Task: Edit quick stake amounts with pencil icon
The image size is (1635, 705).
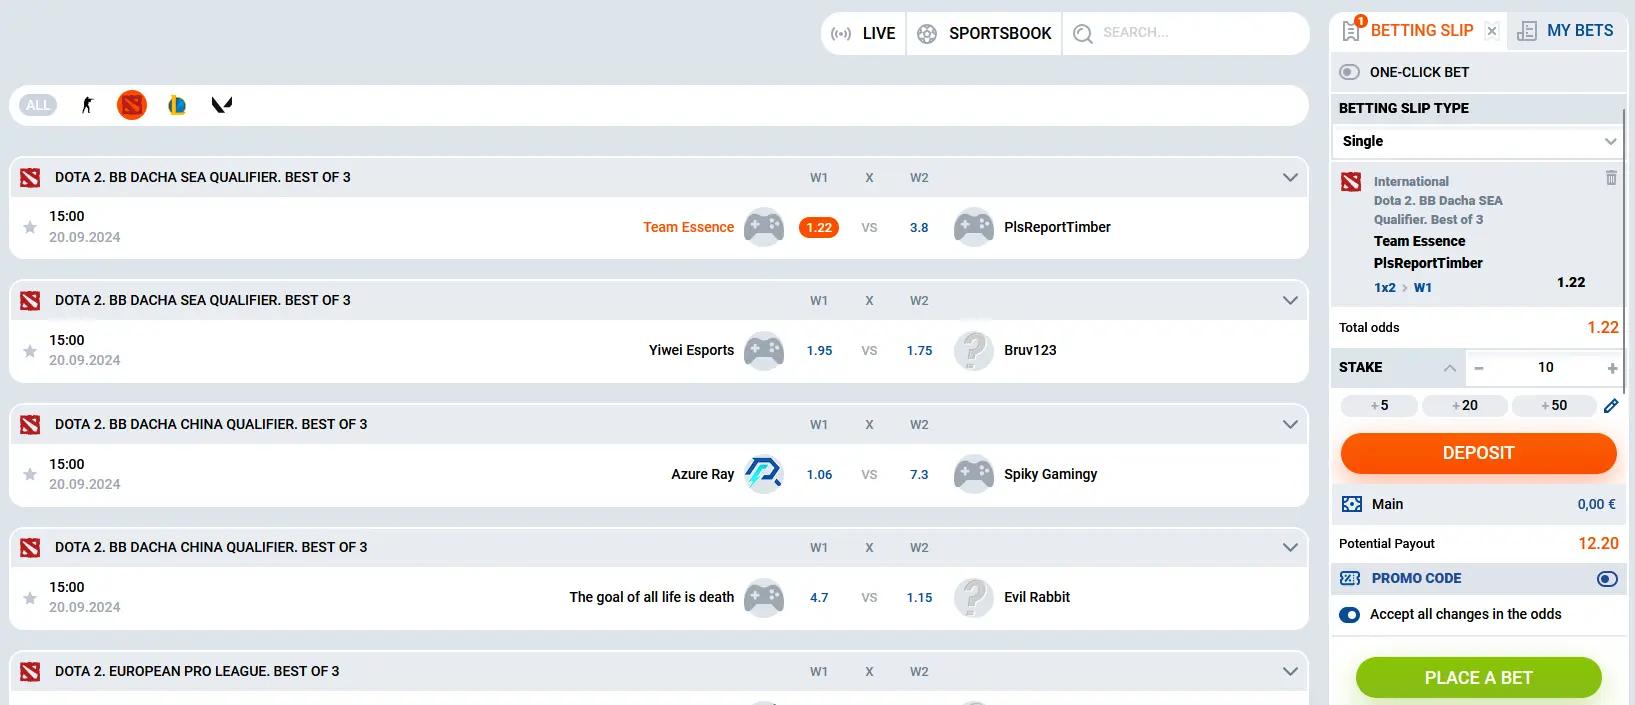Action: (x=1611, y=406)
